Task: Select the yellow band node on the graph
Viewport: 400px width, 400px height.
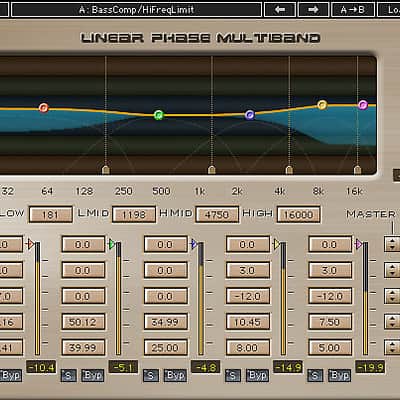Action: 322,105
